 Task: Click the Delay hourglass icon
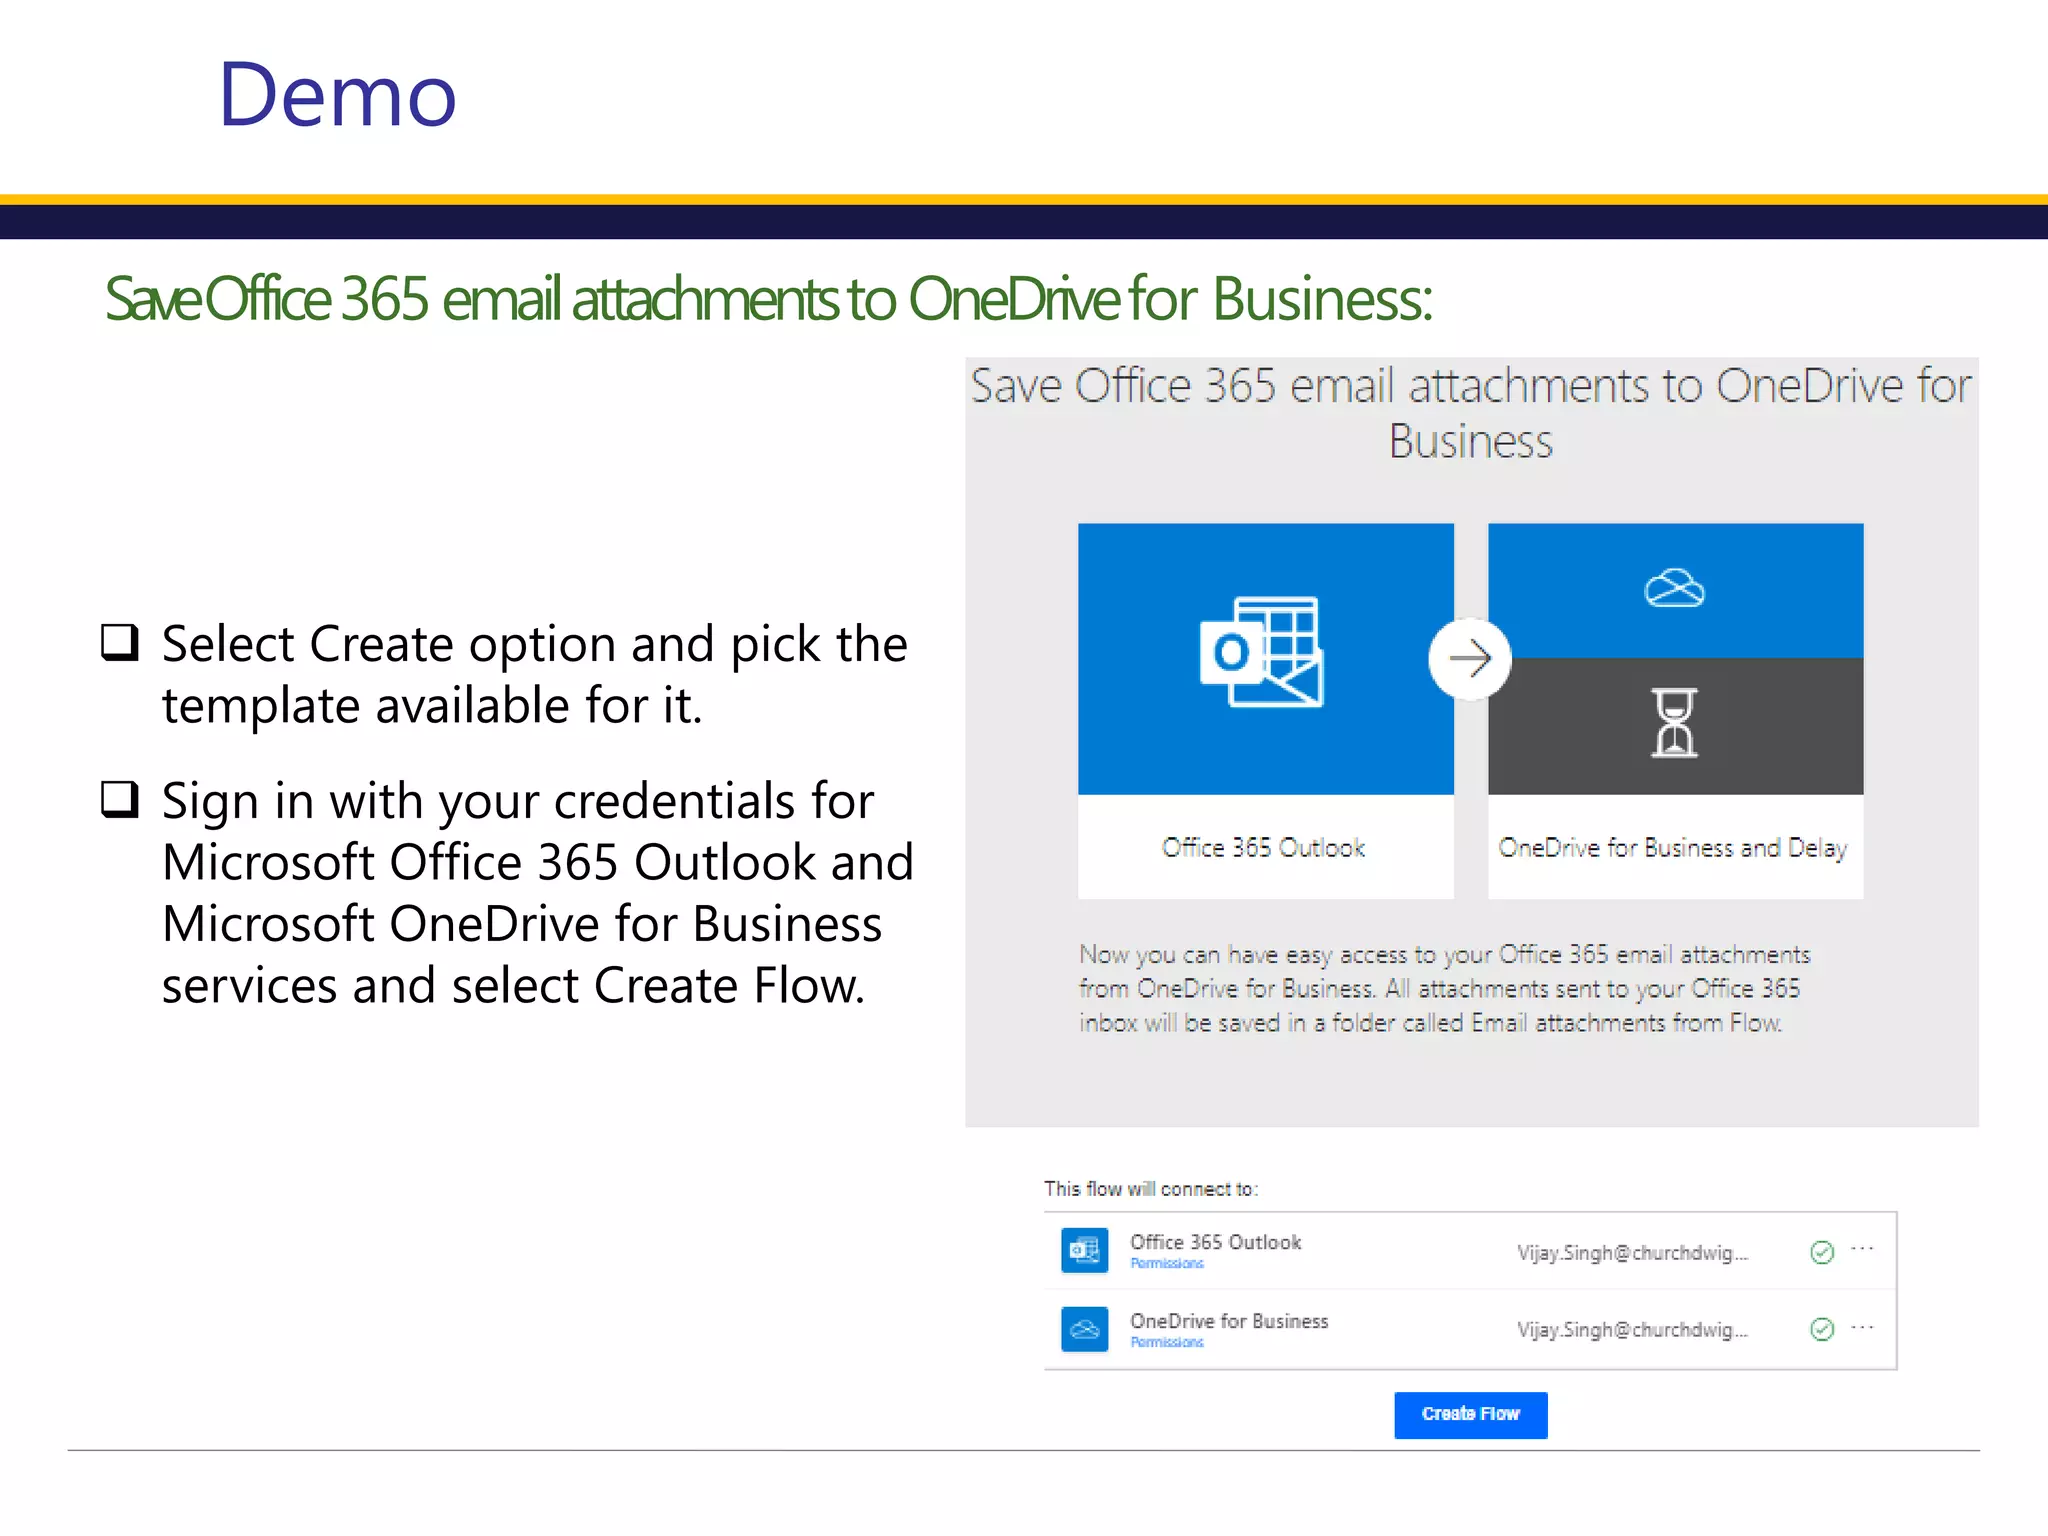point(1674,722)
